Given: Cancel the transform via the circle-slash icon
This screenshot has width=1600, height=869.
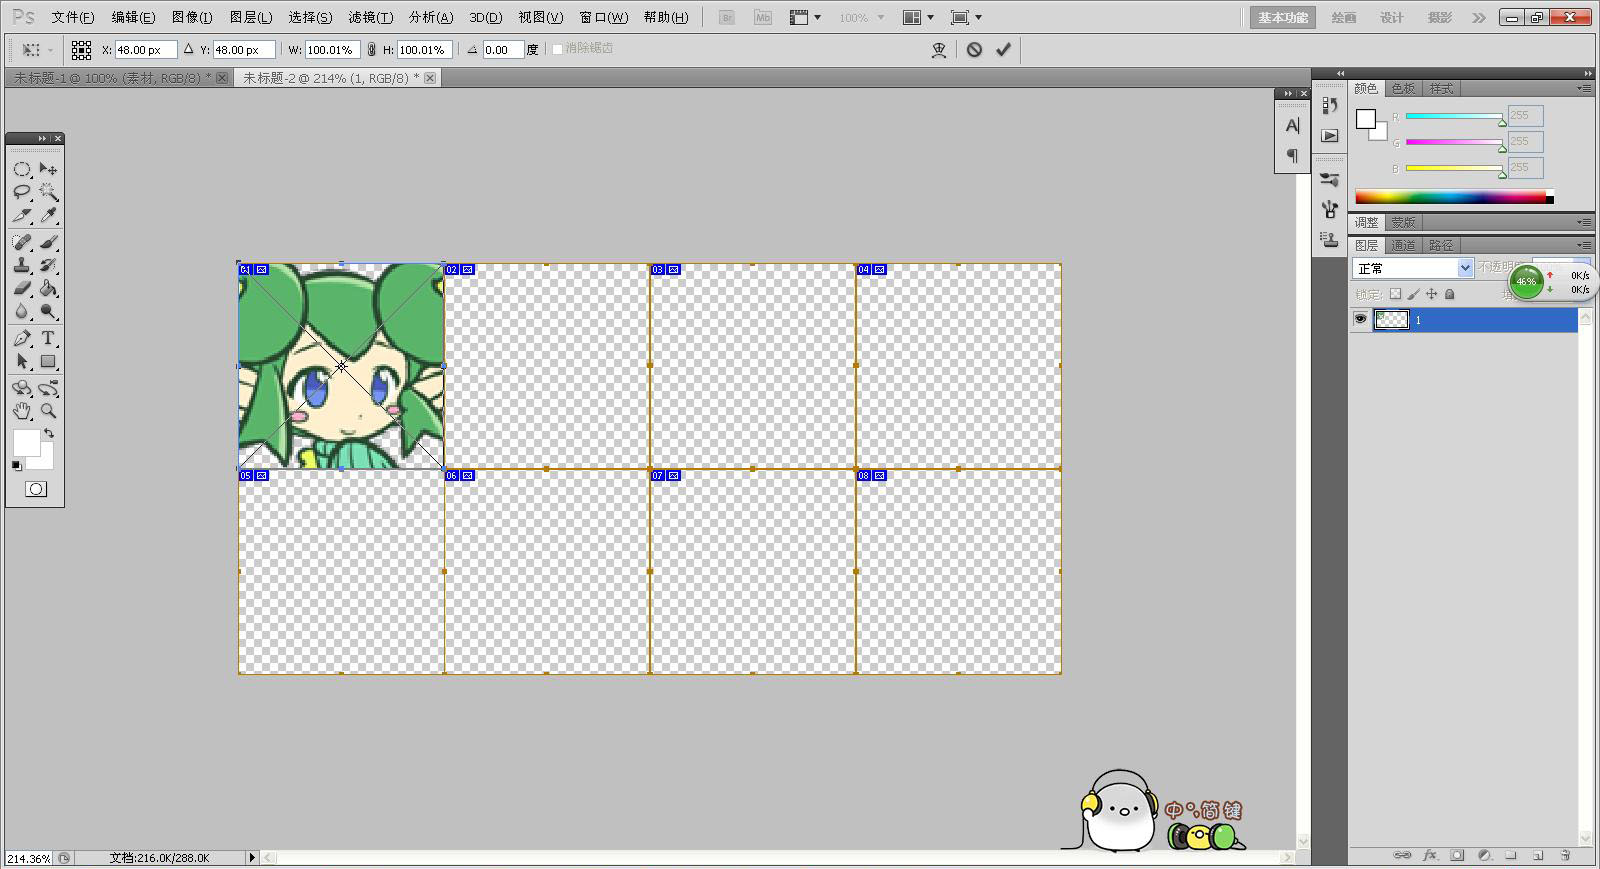Looking at the screenshot, I should coord(974,49).
